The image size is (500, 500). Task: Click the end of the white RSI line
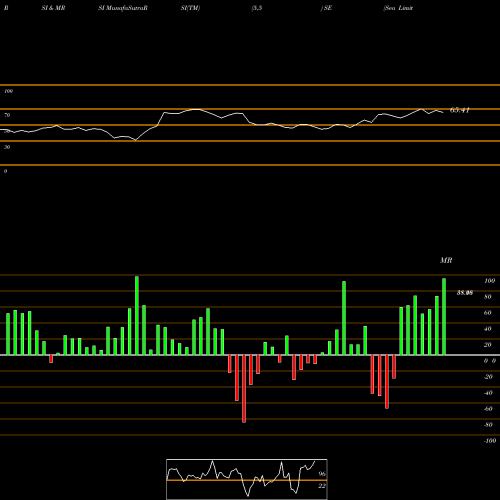[443, 112]
